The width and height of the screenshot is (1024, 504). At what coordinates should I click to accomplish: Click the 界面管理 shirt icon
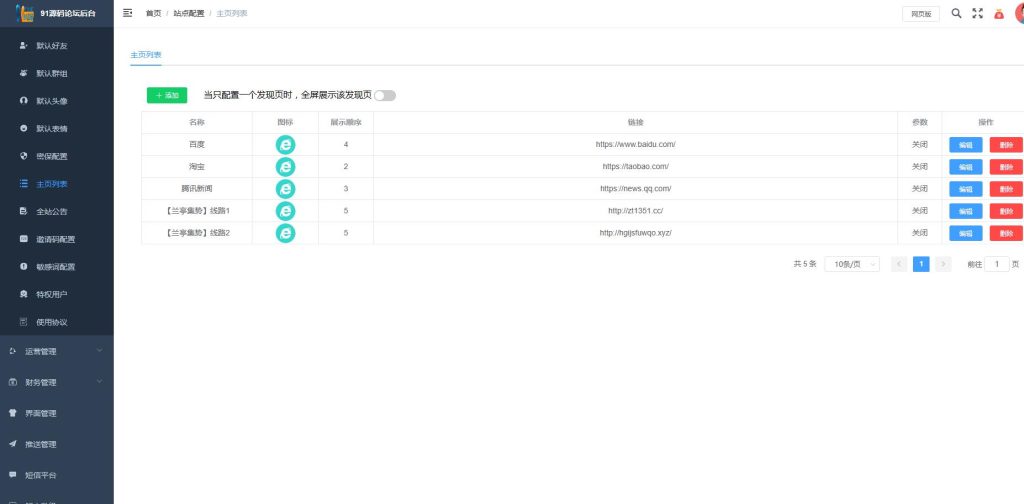[12, 413]
